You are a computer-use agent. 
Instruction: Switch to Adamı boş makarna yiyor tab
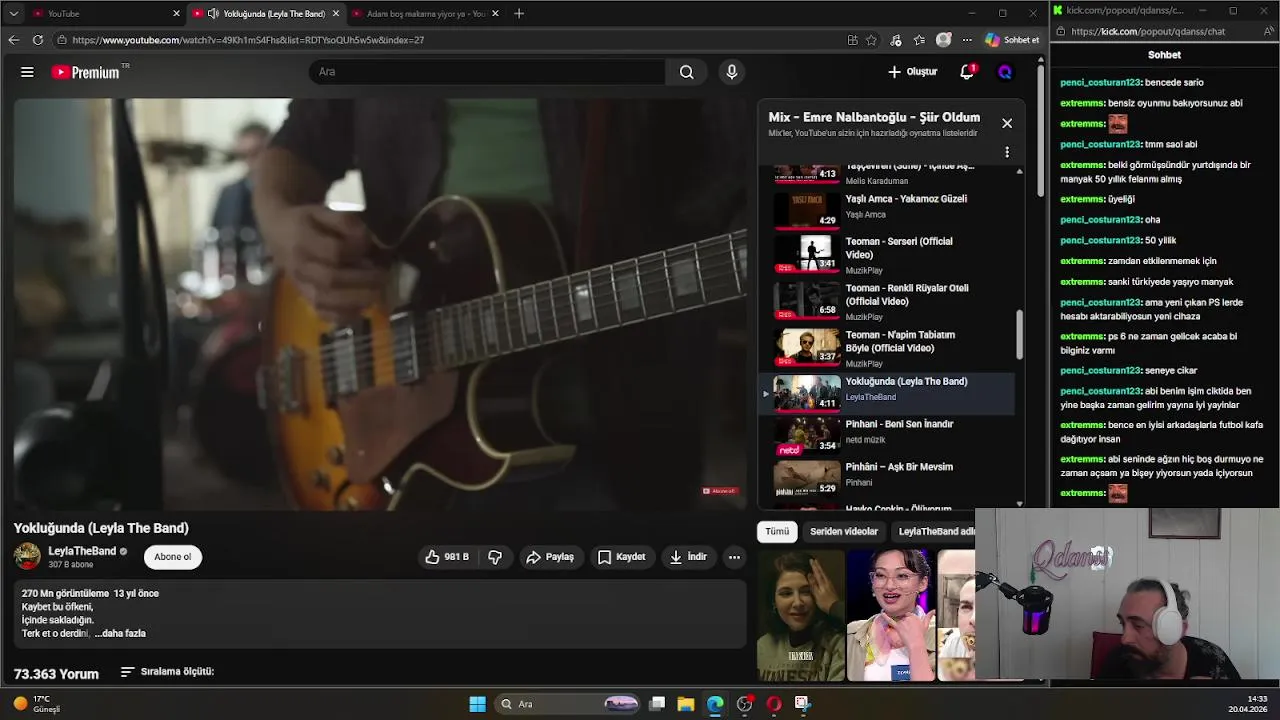tap(427, 14)
